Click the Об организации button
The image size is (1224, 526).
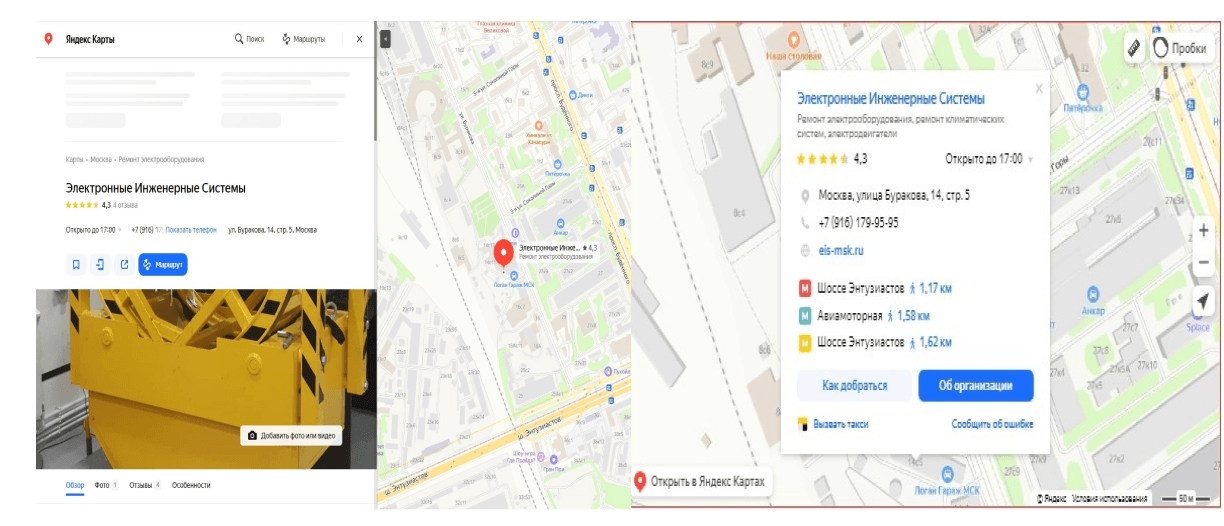pyautogui.click(x=976, y=386)
